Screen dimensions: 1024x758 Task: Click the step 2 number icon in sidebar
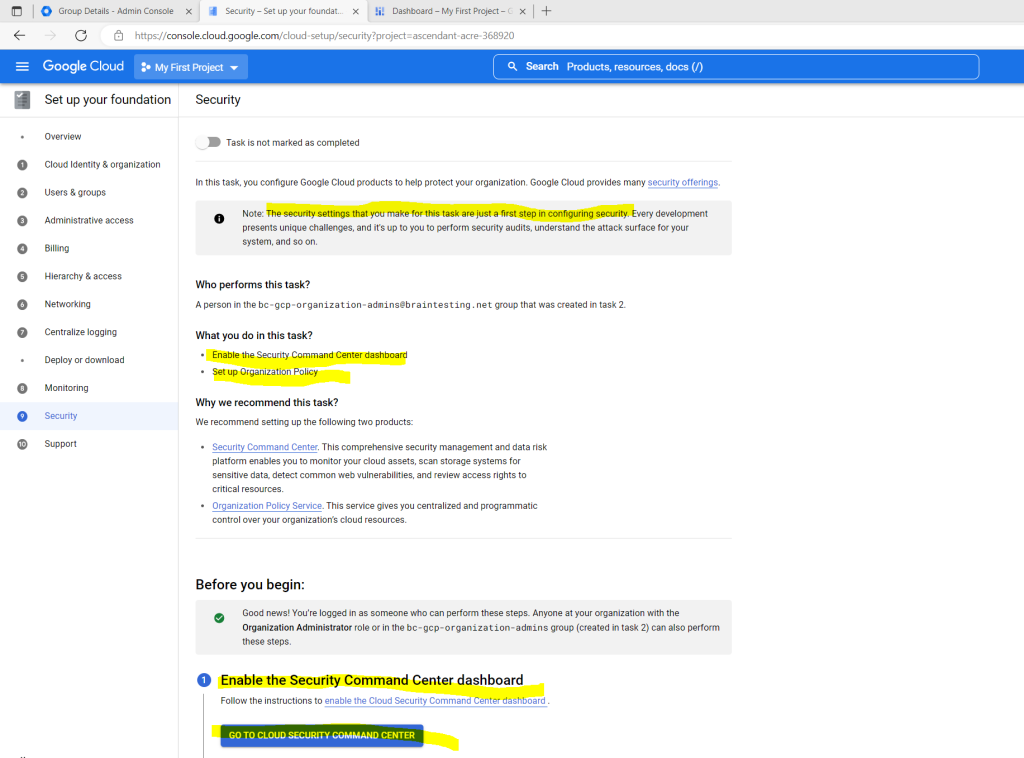pos(22,193)
